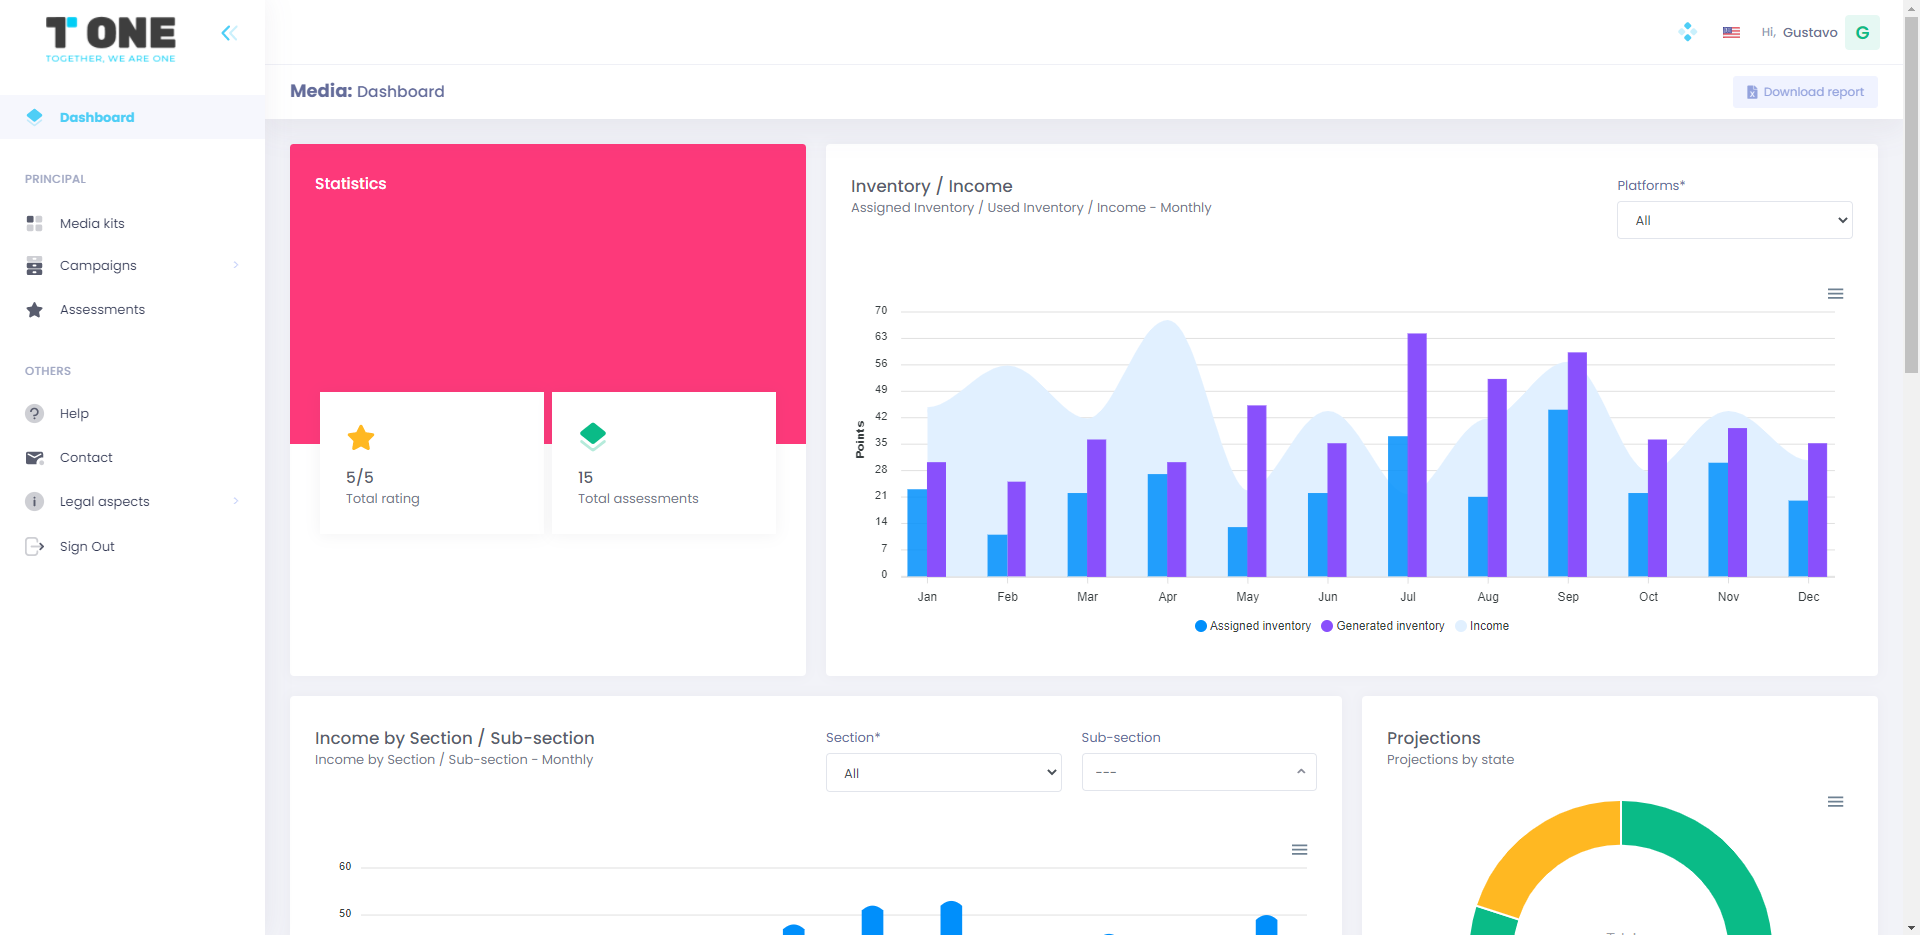Click the 5/5 Total rating card
The height and width of the screenshot is (937, 1920).
tap(432, 463)
